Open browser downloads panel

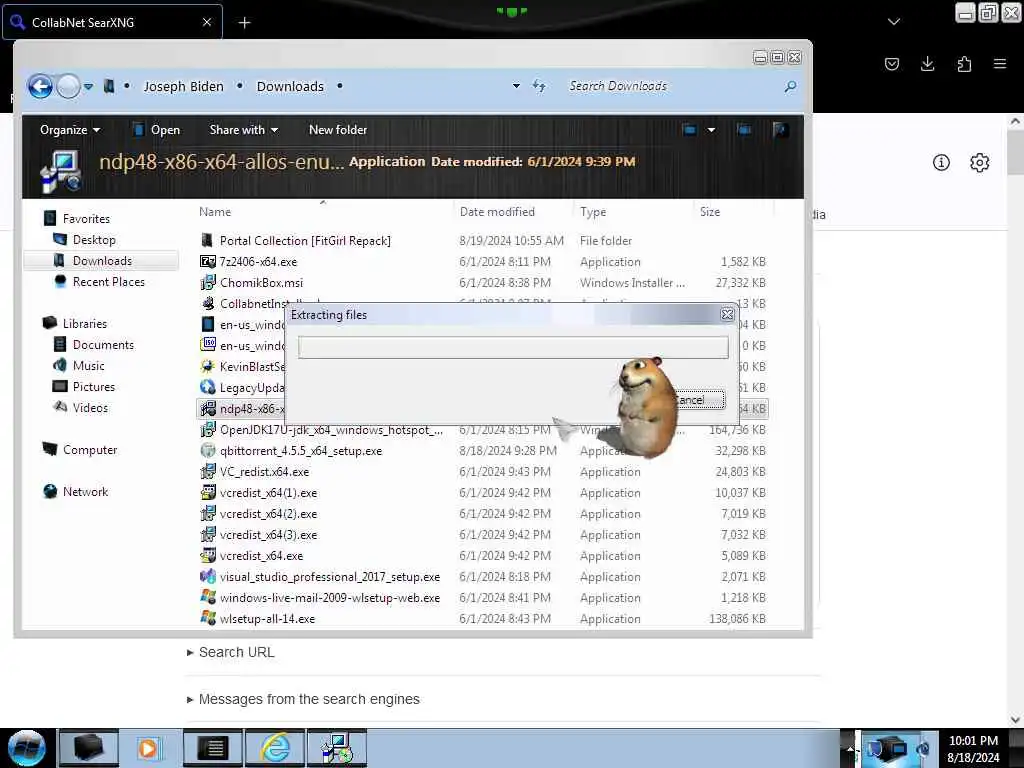pyautogui.click(x=927, y=64)
